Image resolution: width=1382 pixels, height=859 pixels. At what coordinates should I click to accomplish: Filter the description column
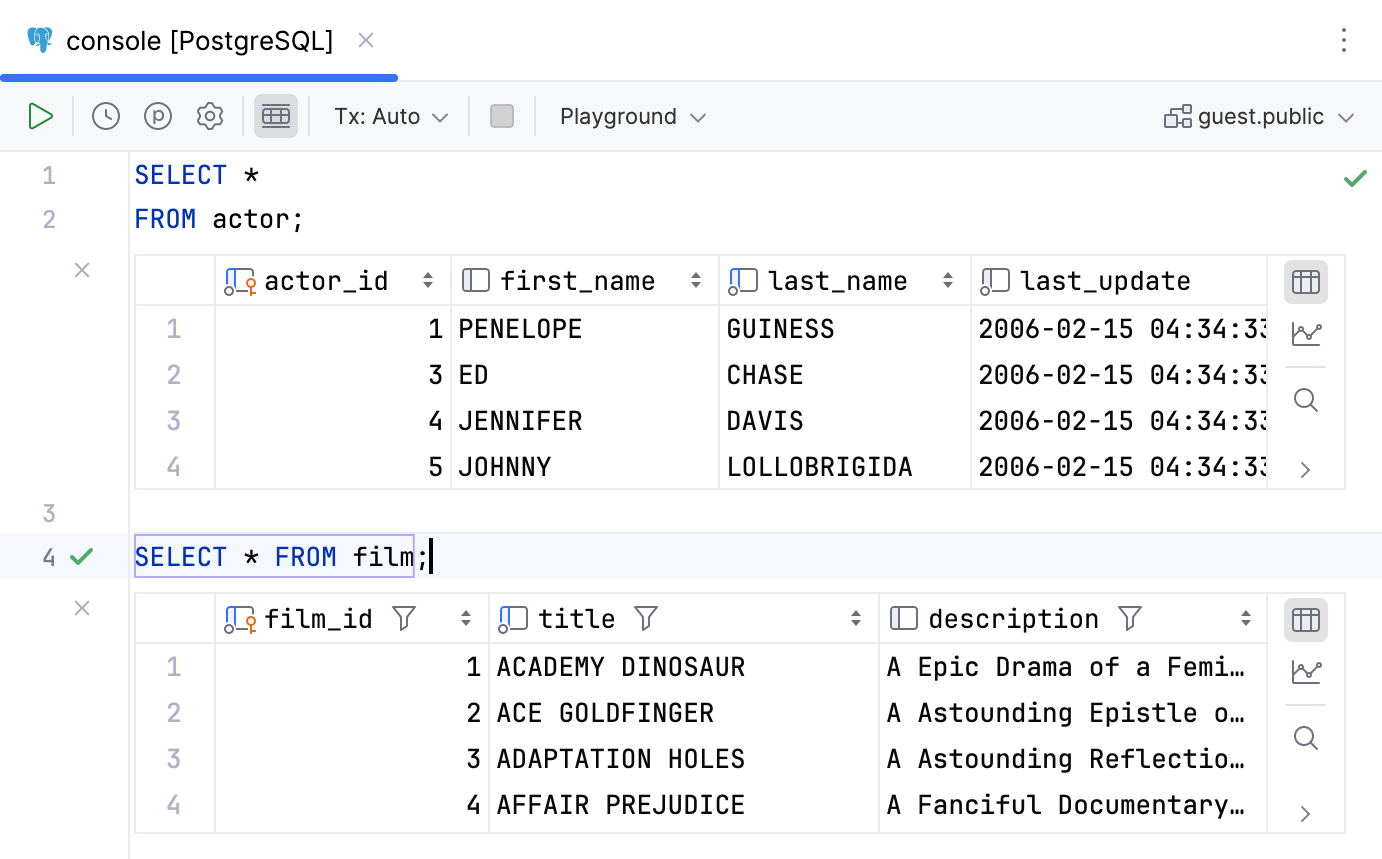(1128, 618)
